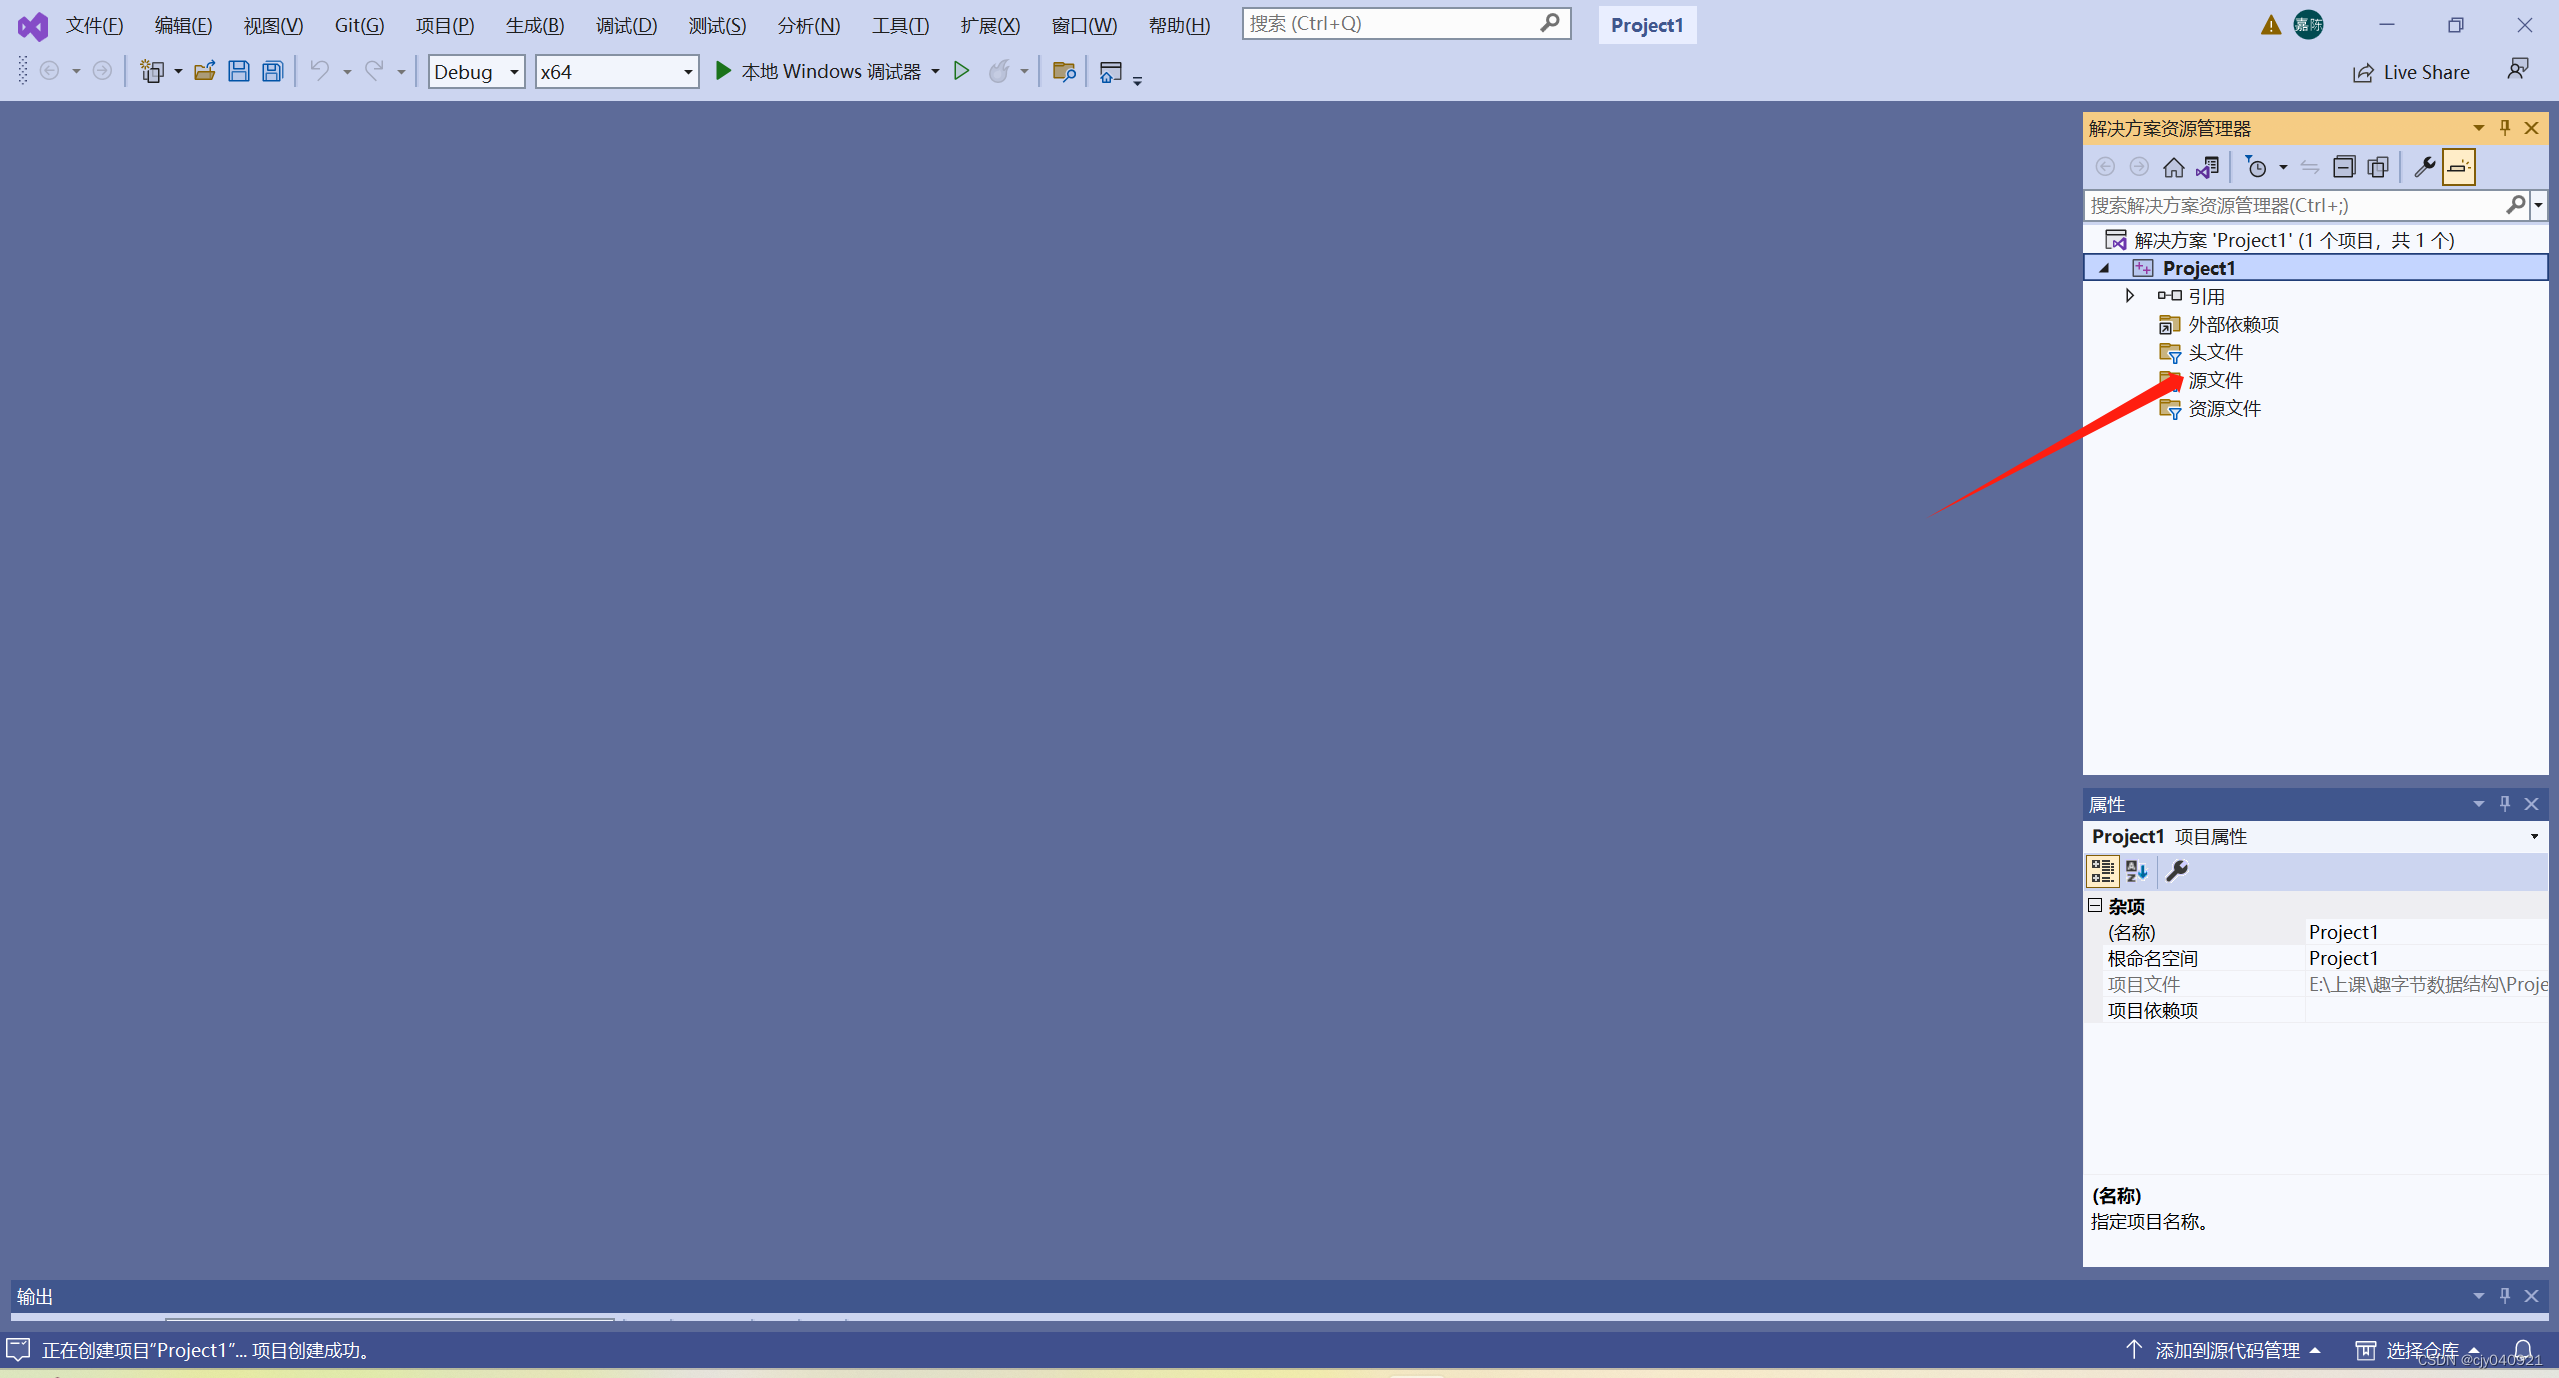This screenshot has width=2559, height=1378.
Task: Open the 生成(B) Build menu
Action: 534,25
